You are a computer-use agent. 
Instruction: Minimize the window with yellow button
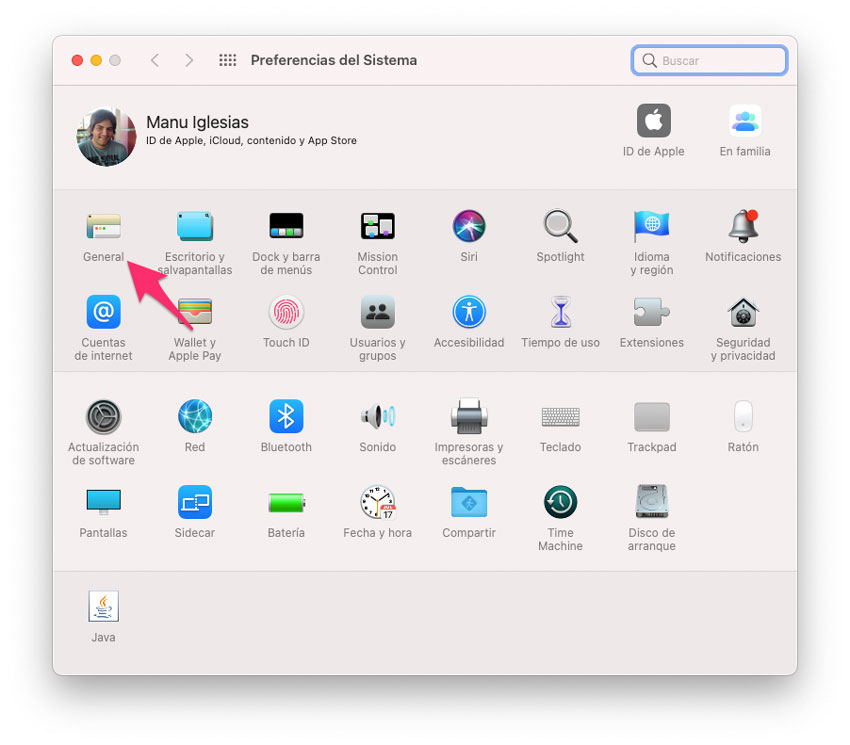[96, 60]
